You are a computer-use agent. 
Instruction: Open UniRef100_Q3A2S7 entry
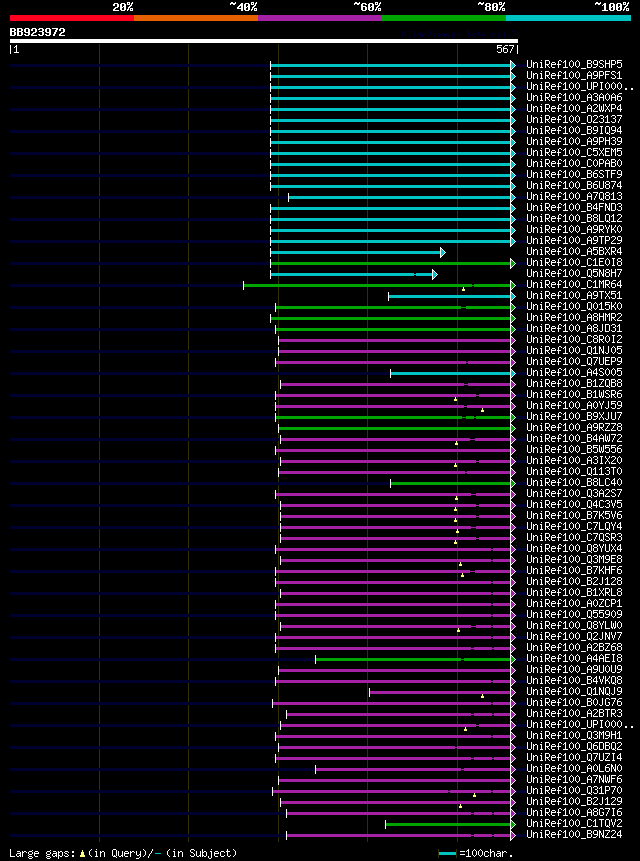click(574, 493)
